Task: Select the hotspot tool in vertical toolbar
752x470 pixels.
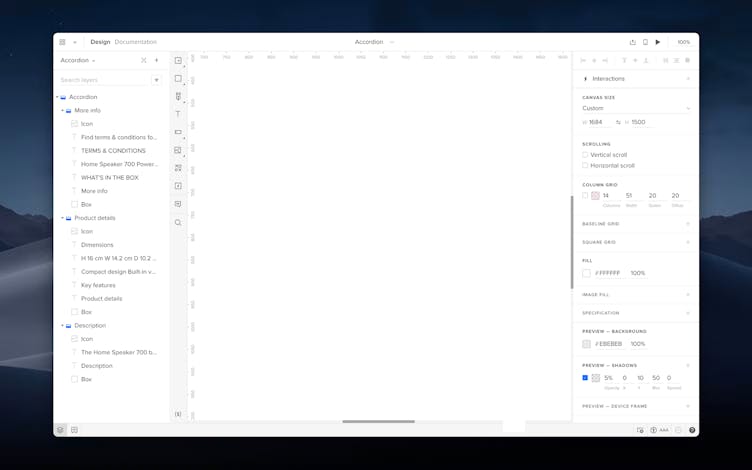Action: click(178, 186)
